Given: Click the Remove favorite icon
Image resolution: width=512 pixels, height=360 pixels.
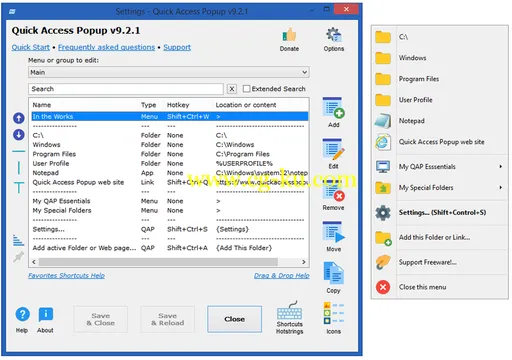Looking at the screenshot, I should [333, 191].
